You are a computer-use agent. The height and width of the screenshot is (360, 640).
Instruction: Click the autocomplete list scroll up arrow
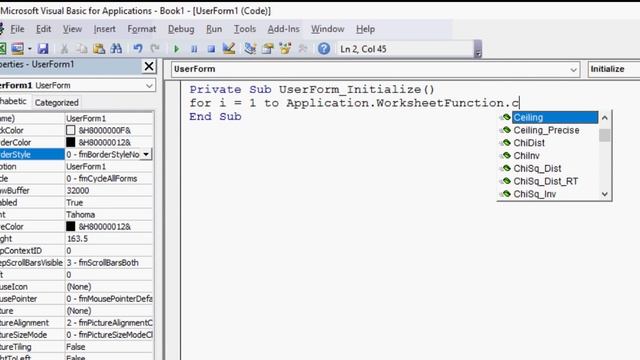coord(605,118)
